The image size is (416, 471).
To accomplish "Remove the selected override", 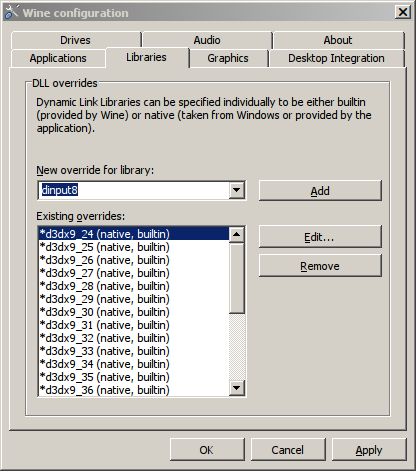I will [320, 266].
